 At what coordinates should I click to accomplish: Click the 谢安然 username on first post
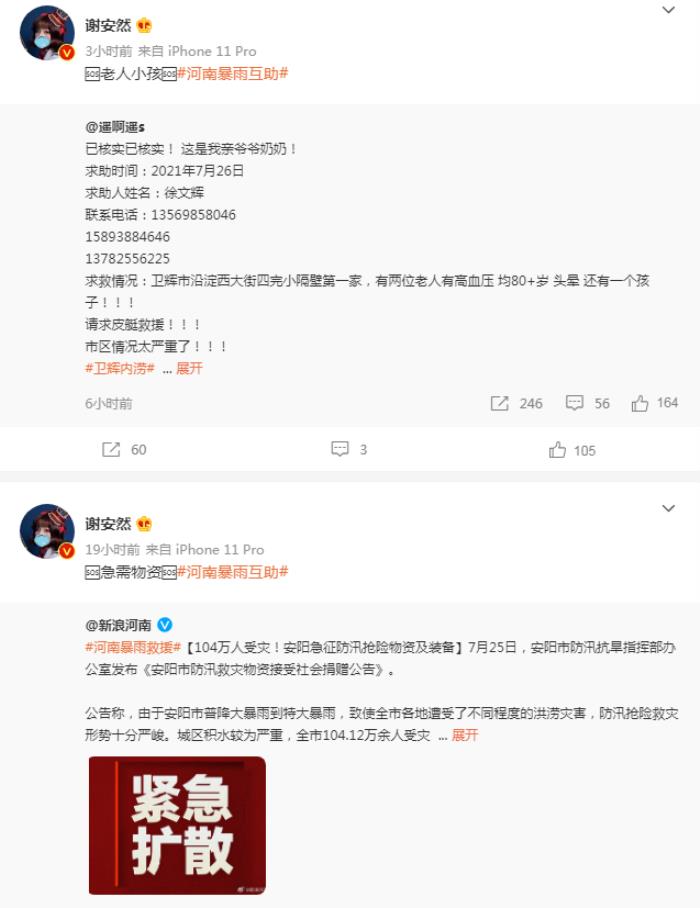[108, 25]
